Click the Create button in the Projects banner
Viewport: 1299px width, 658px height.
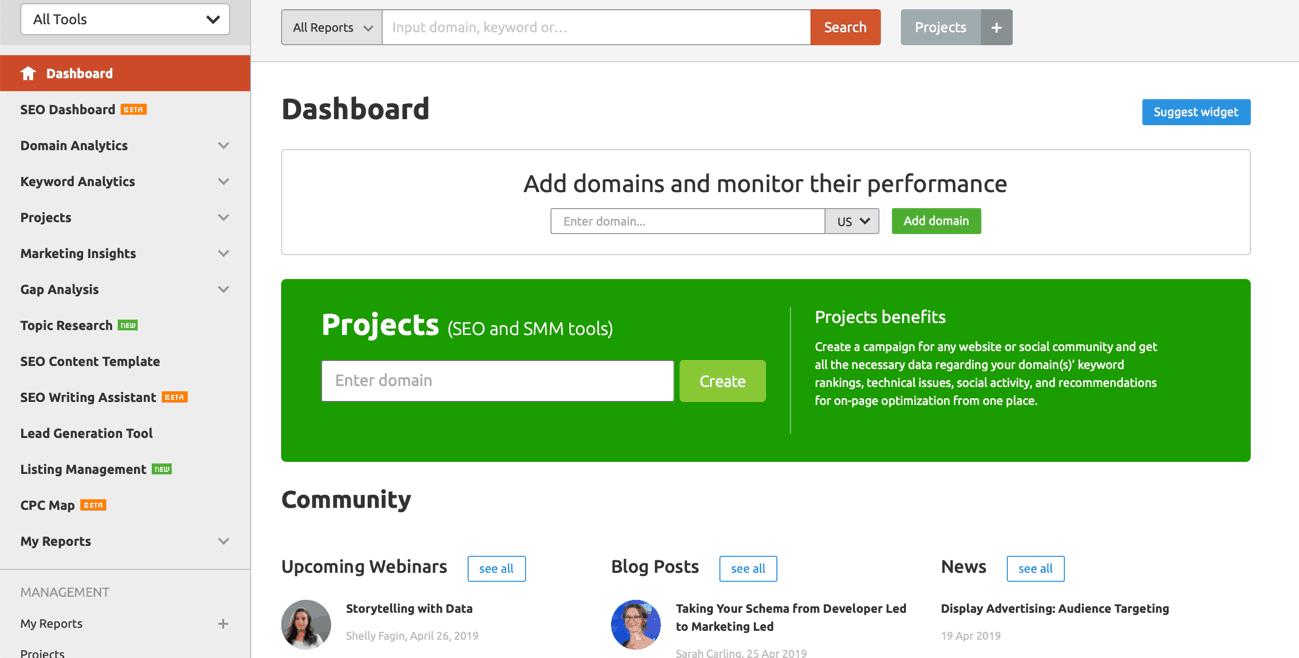[722, 381]
